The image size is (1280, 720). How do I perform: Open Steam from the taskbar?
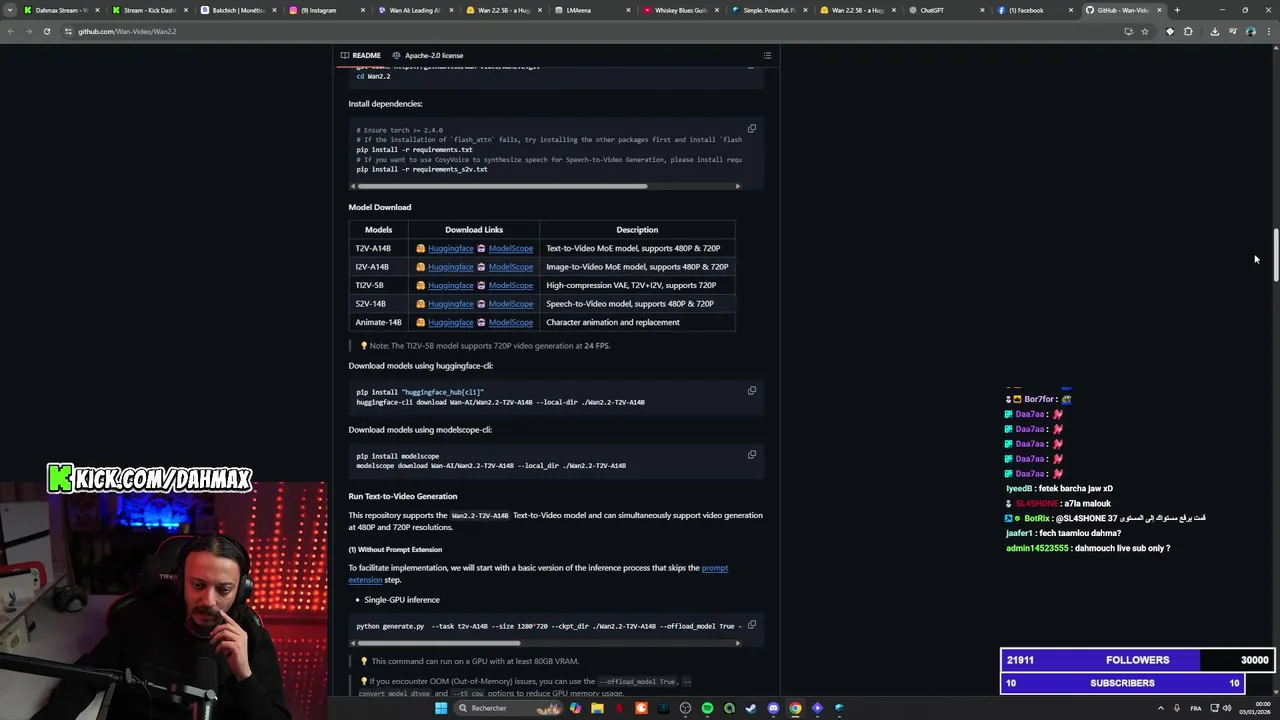[751, 708]
